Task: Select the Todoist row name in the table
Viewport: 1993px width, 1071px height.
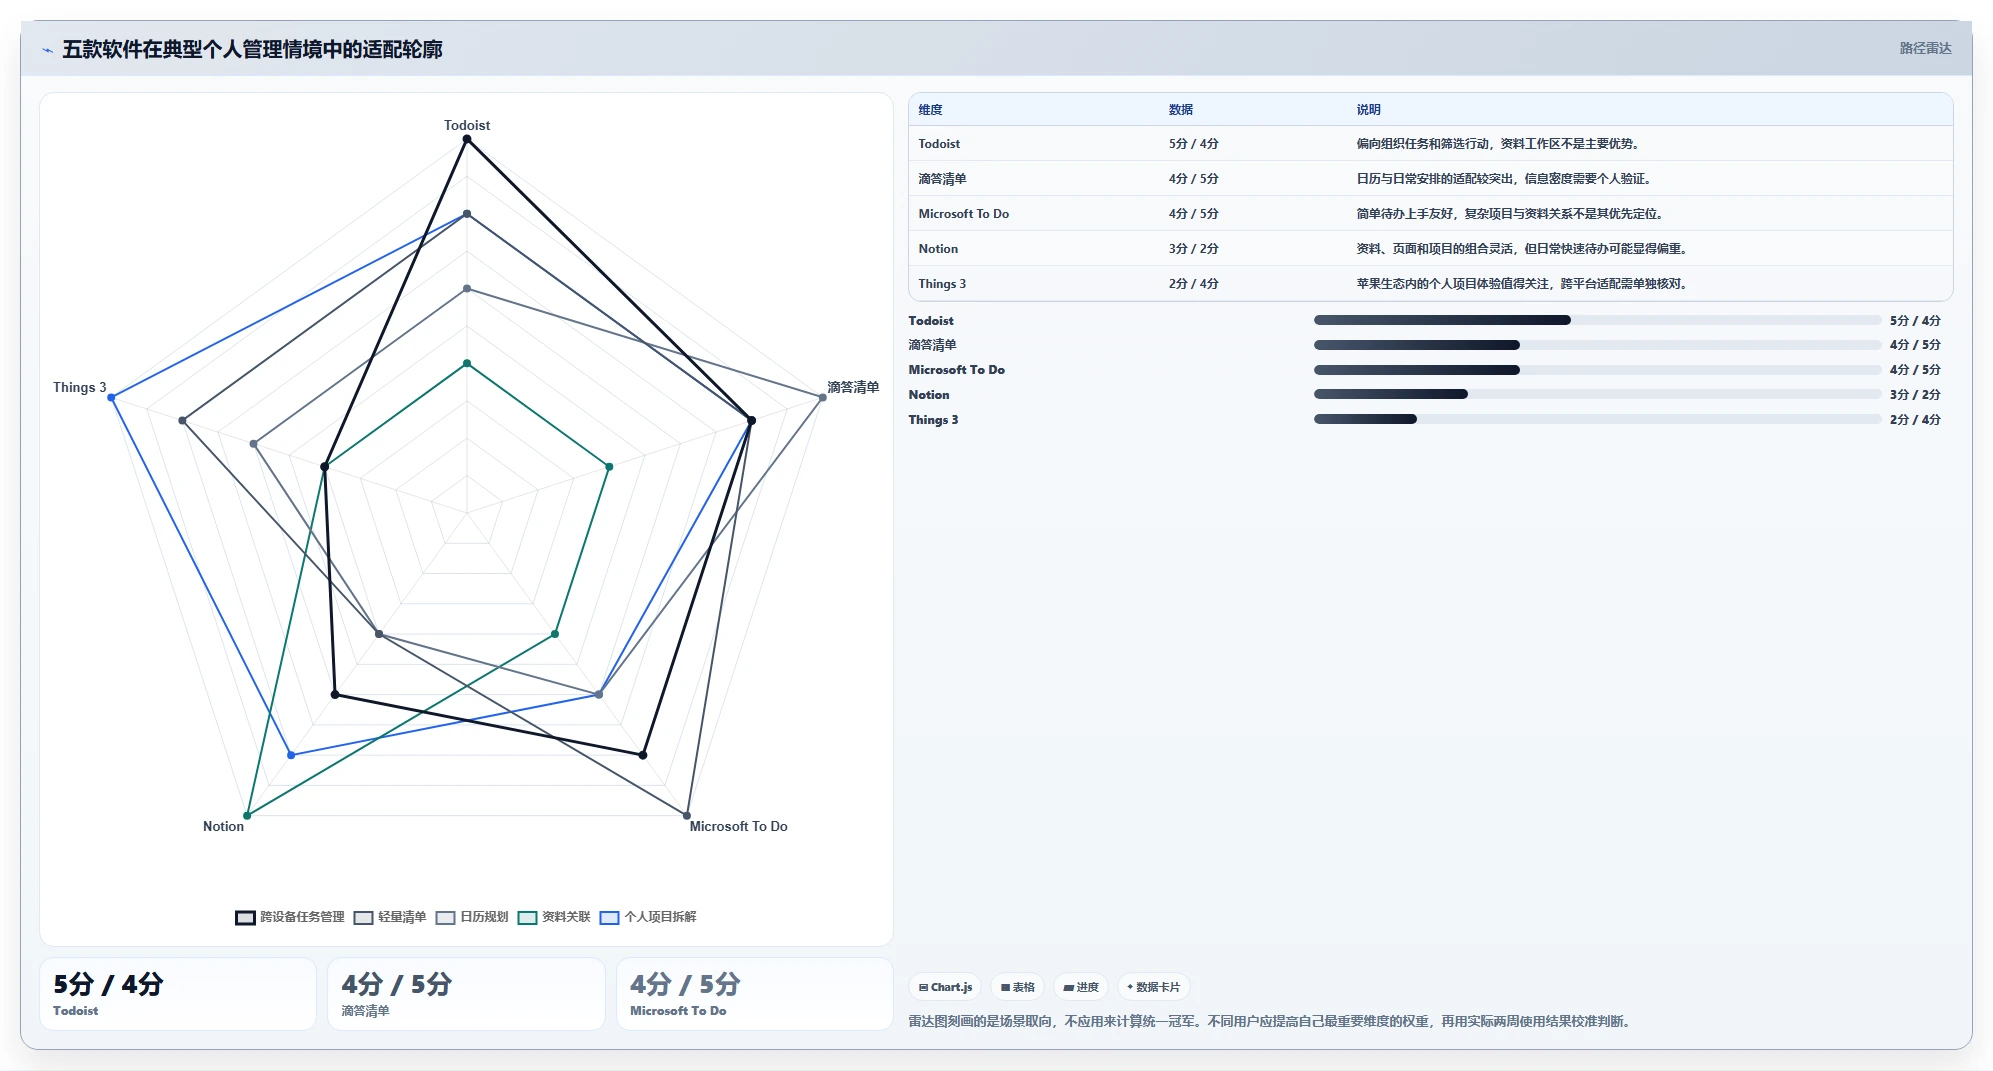Action: (939, 144)
